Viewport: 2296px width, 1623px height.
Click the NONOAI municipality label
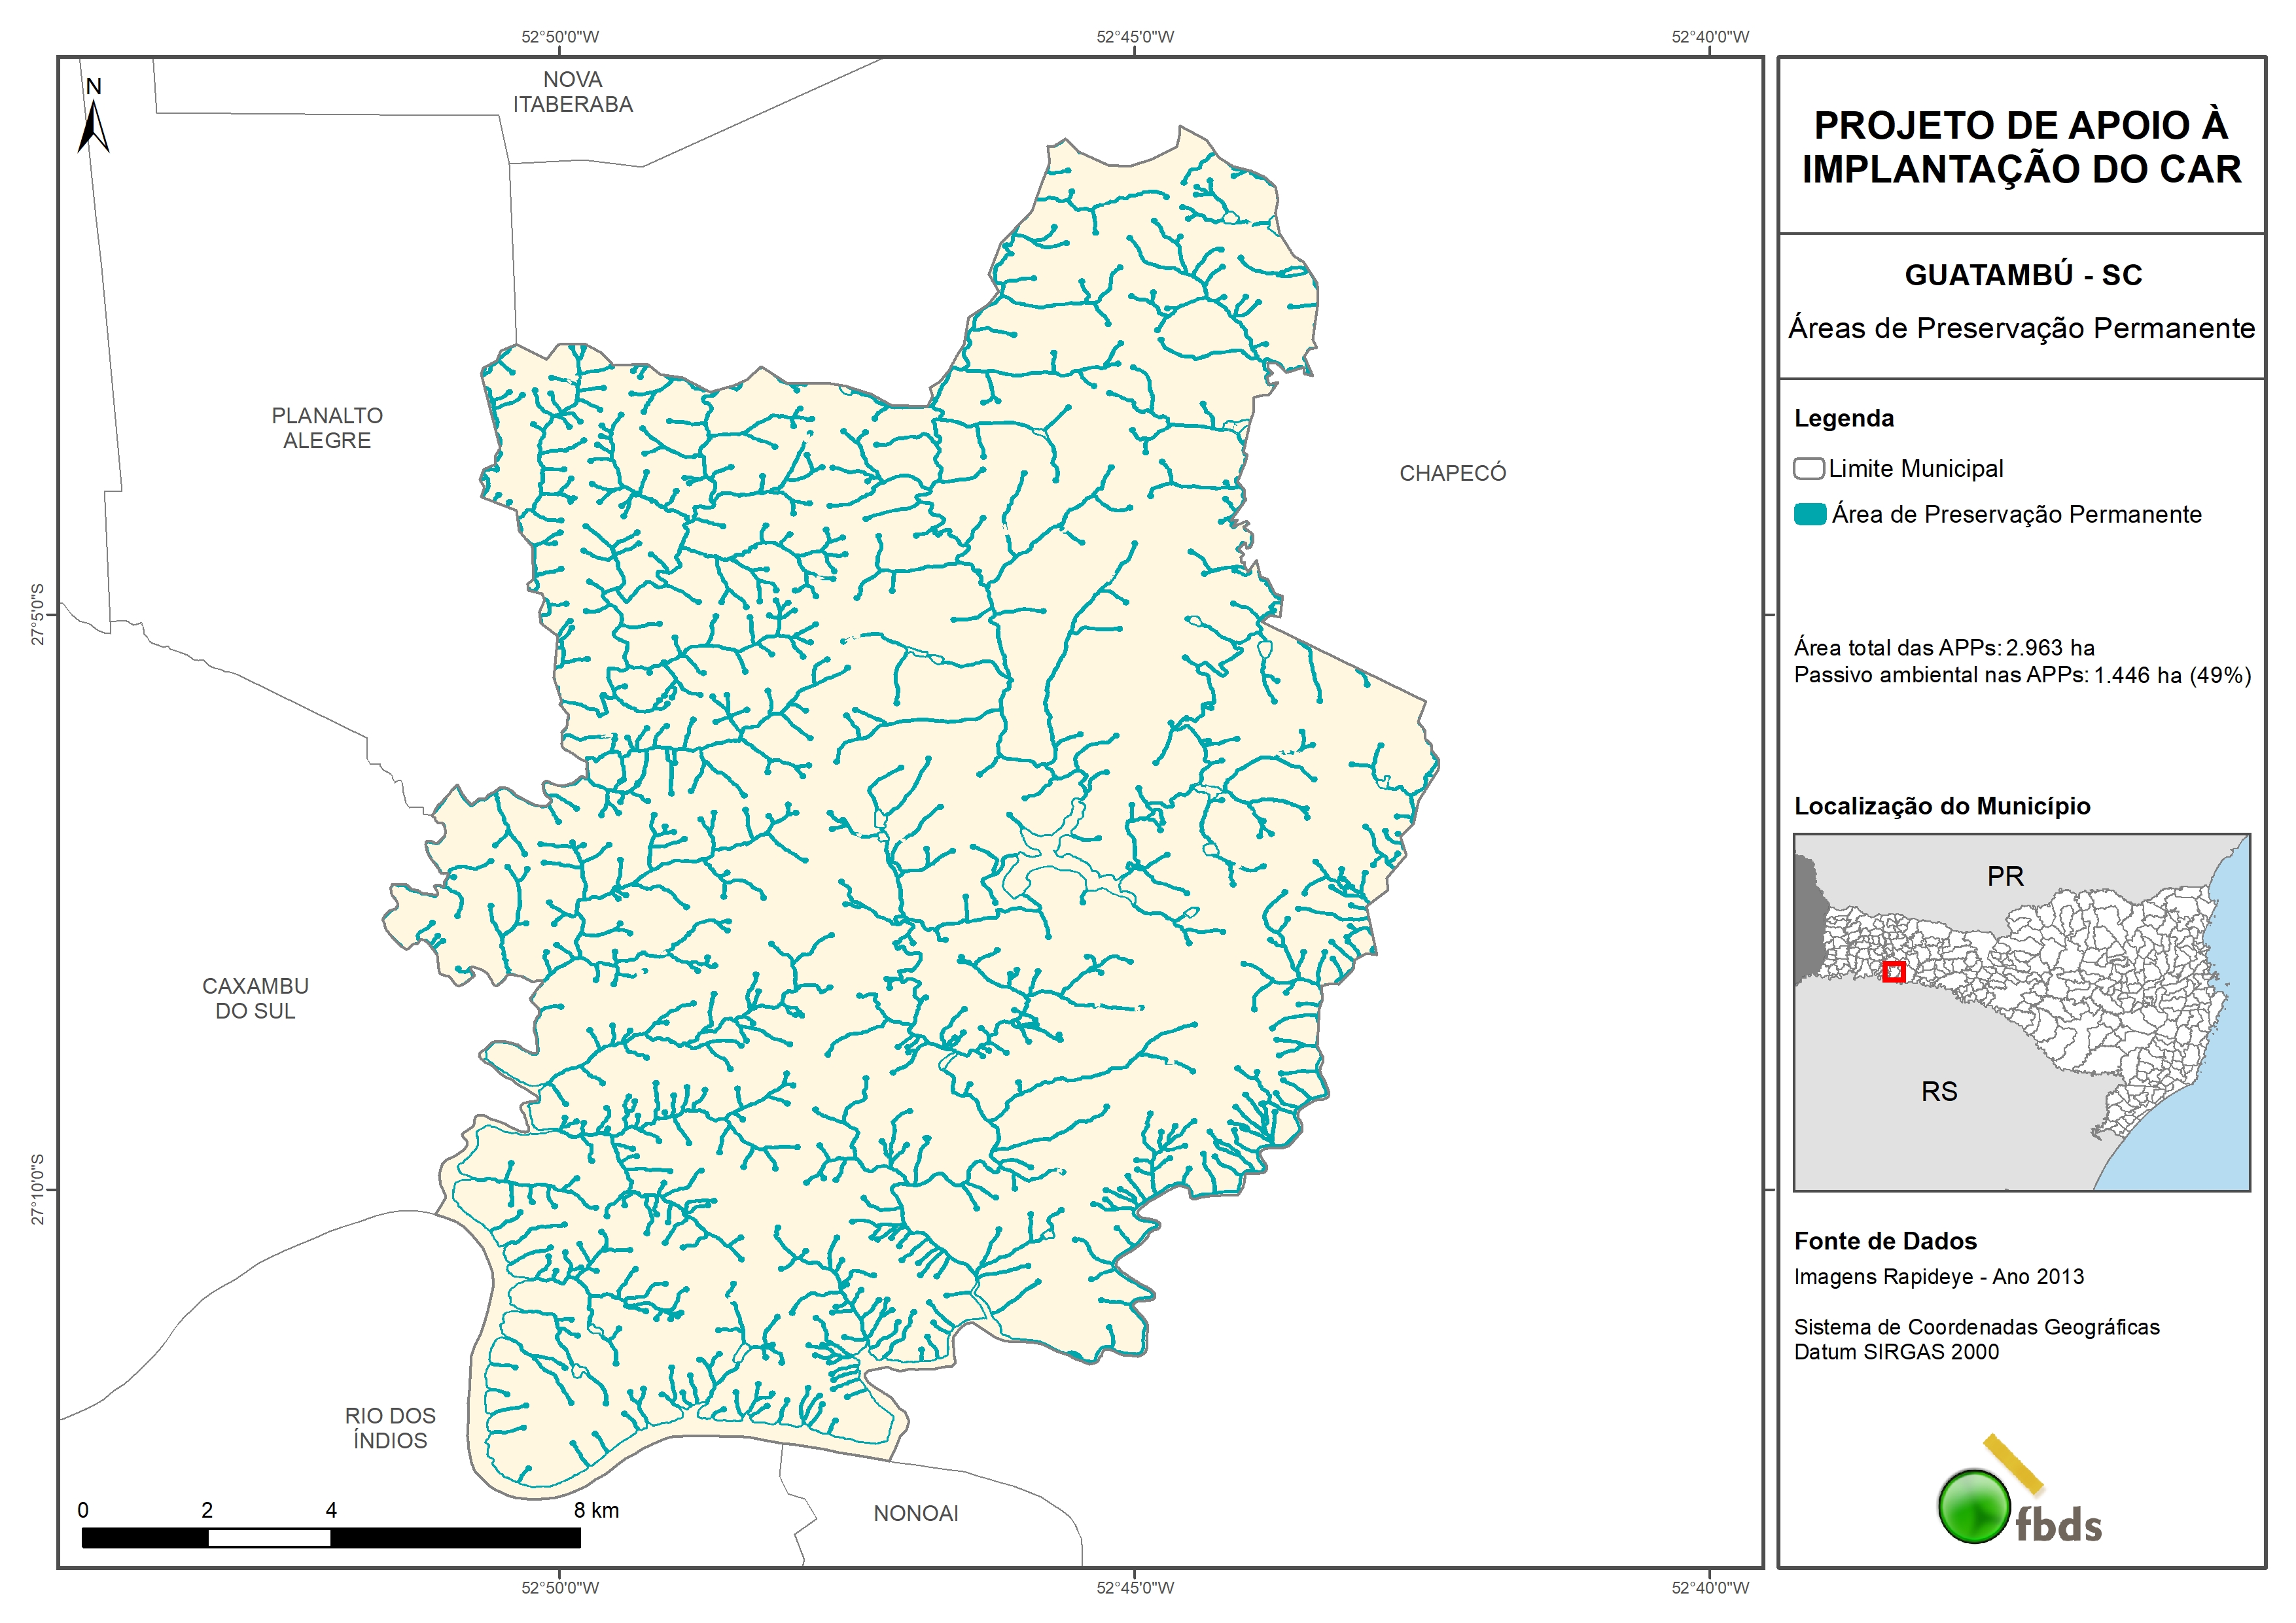pos(915,1513)
